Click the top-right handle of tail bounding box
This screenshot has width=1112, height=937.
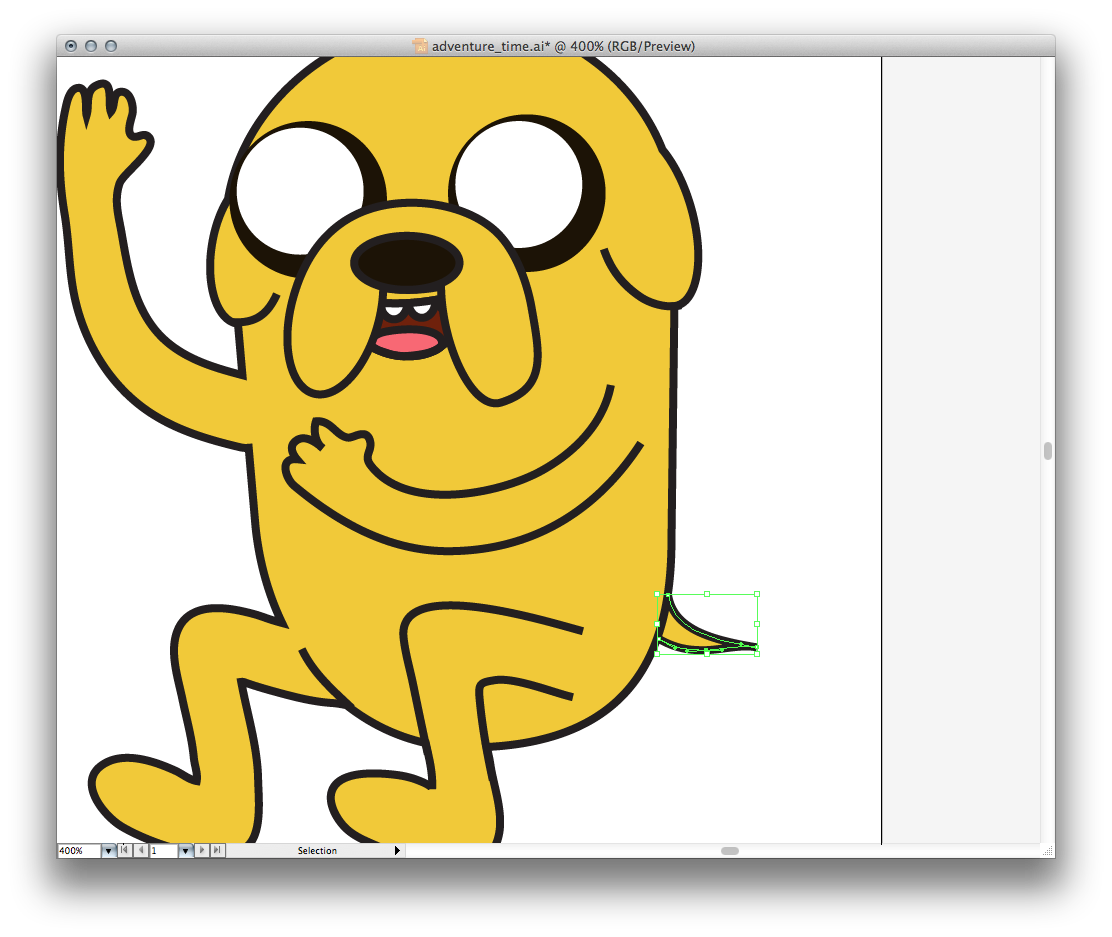pos(757,594)
